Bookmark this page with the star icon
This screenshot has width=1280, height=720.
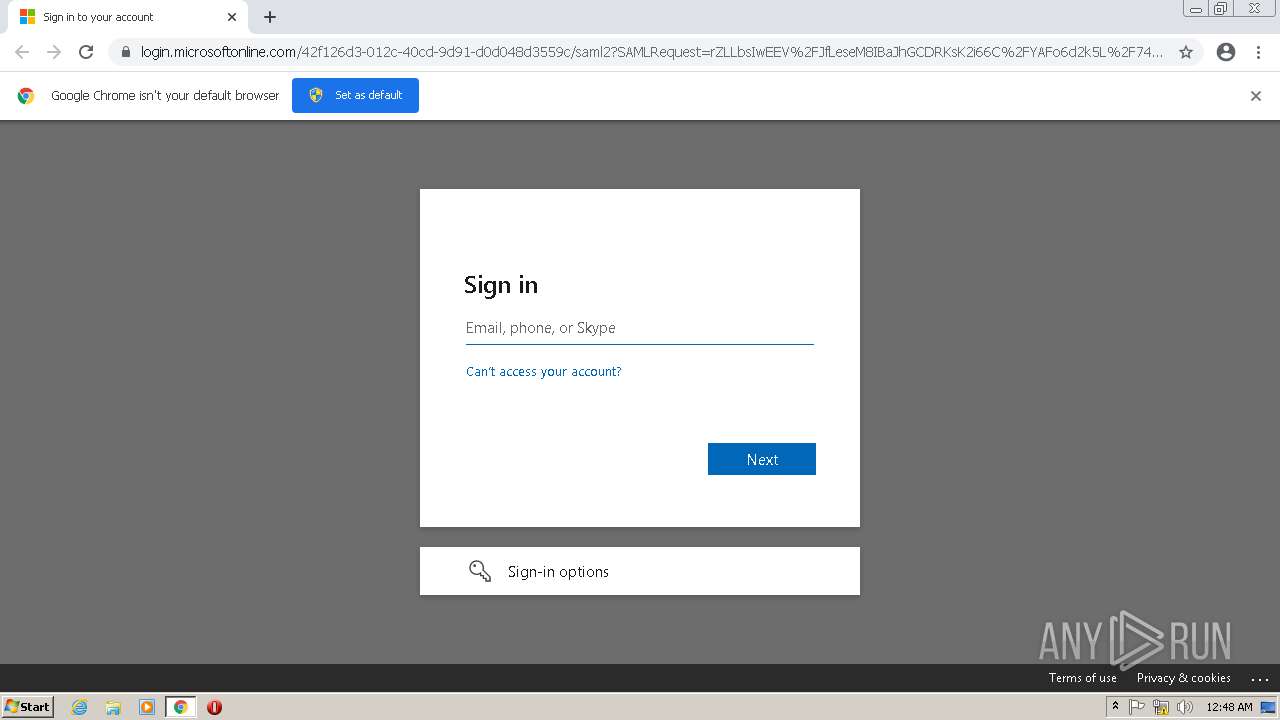coord(1186,52)
